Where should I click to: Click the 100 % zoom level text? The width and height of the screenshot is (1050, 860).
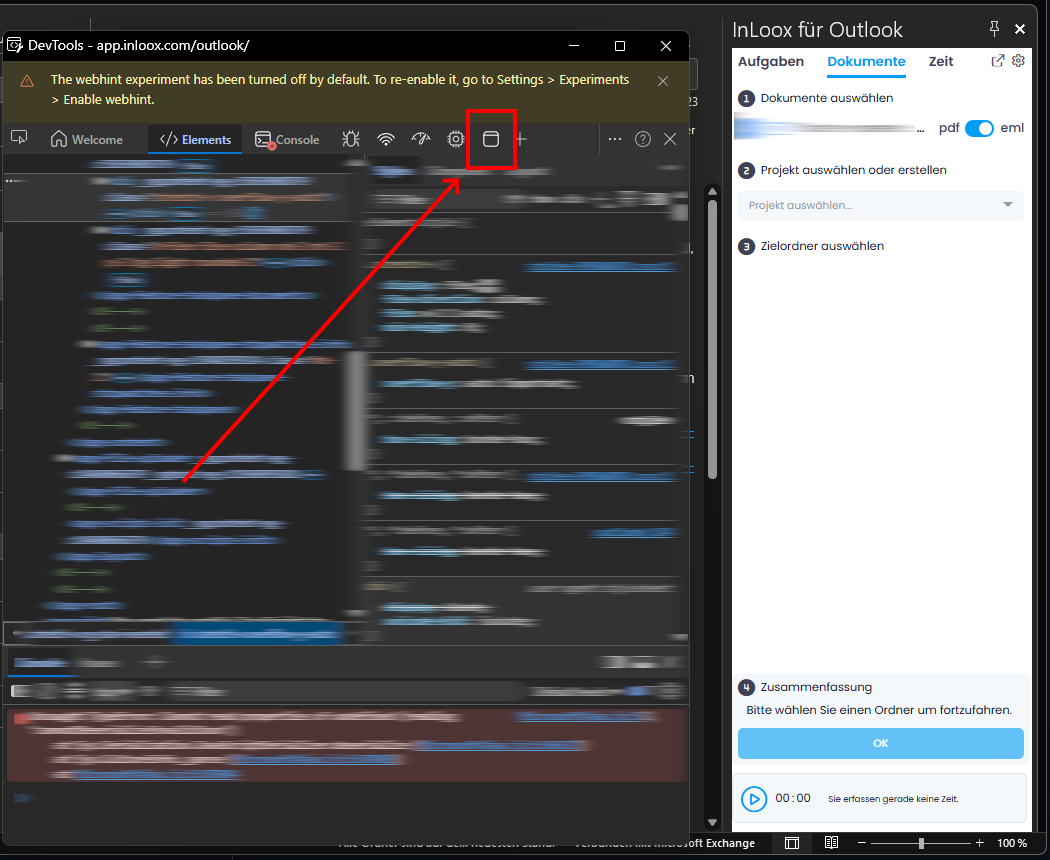point(1012,843)
